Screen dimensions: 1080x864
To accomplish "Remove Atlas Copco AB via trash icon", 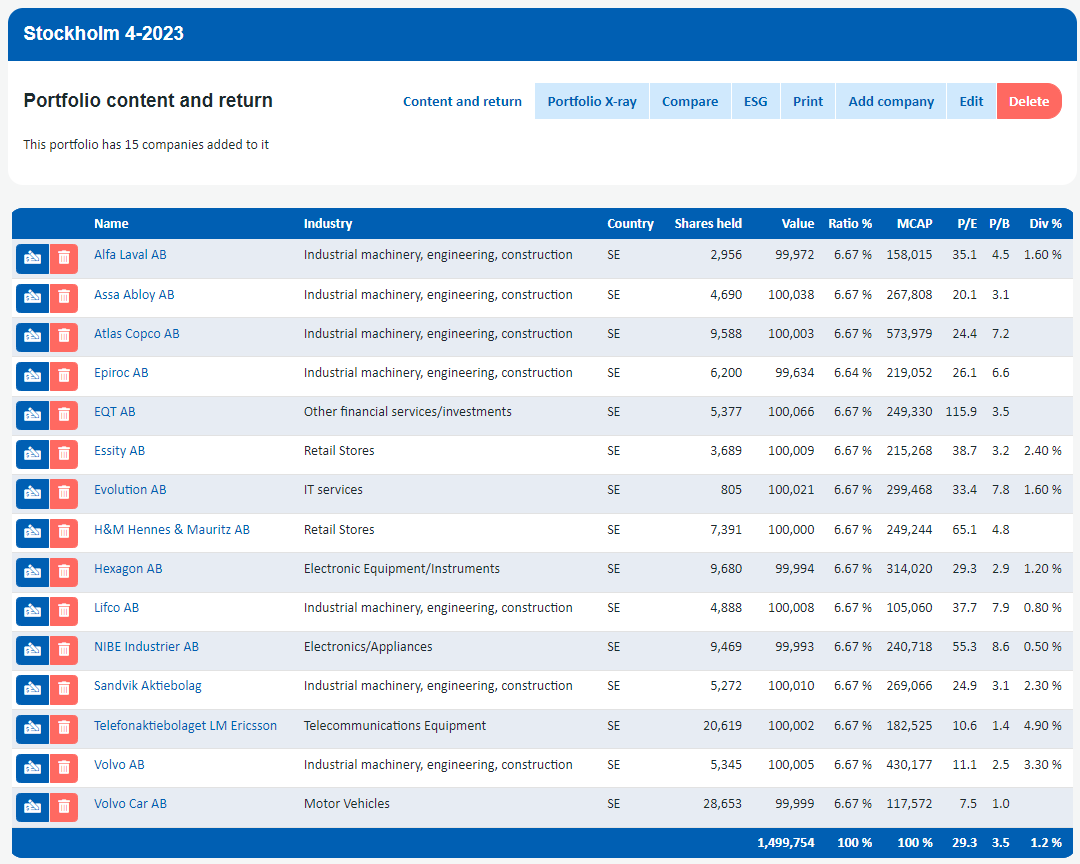I will point(64,336).
